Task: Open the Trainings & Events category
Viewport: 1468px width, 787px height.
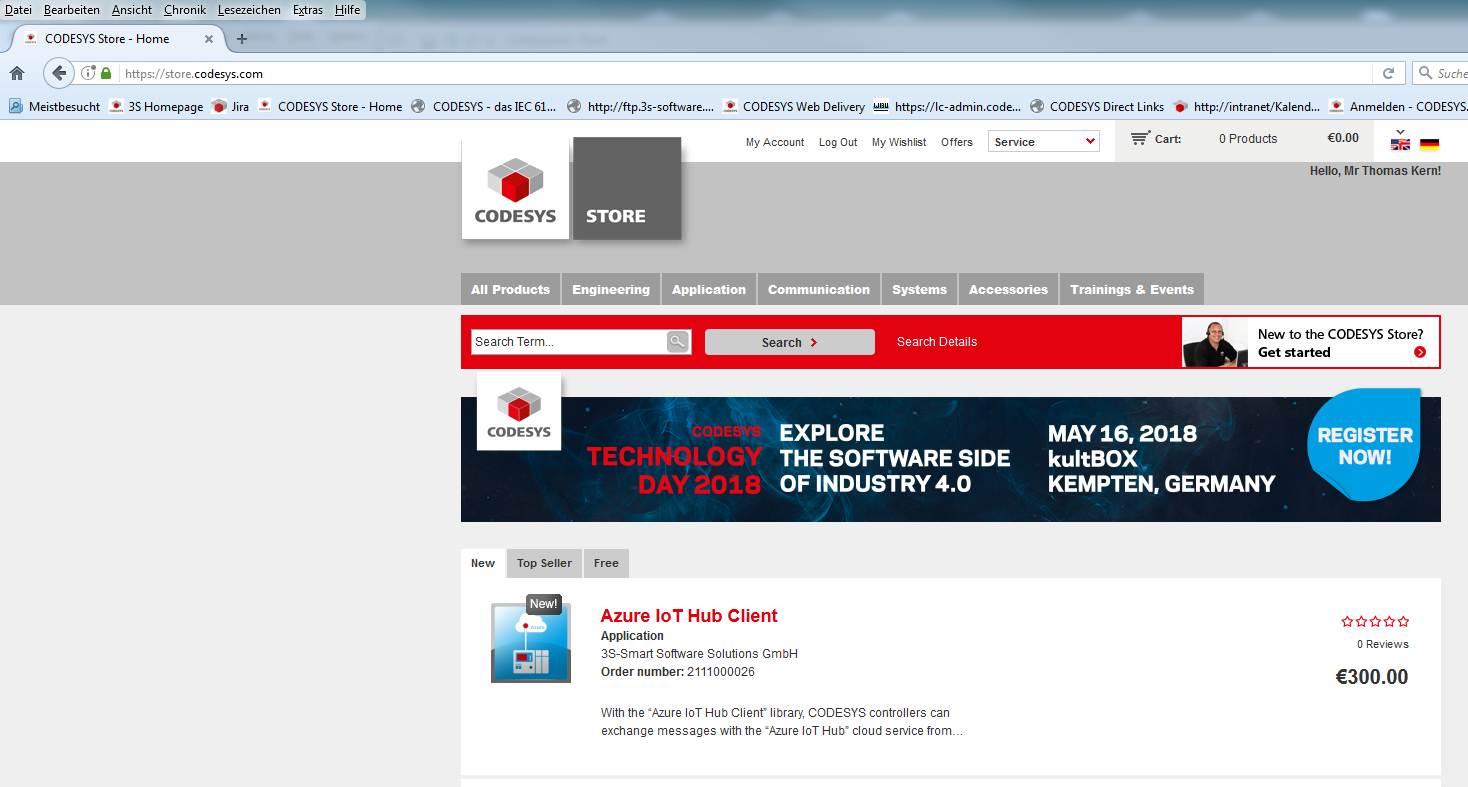Action: pyautogui.click(x=1131, y=290)
